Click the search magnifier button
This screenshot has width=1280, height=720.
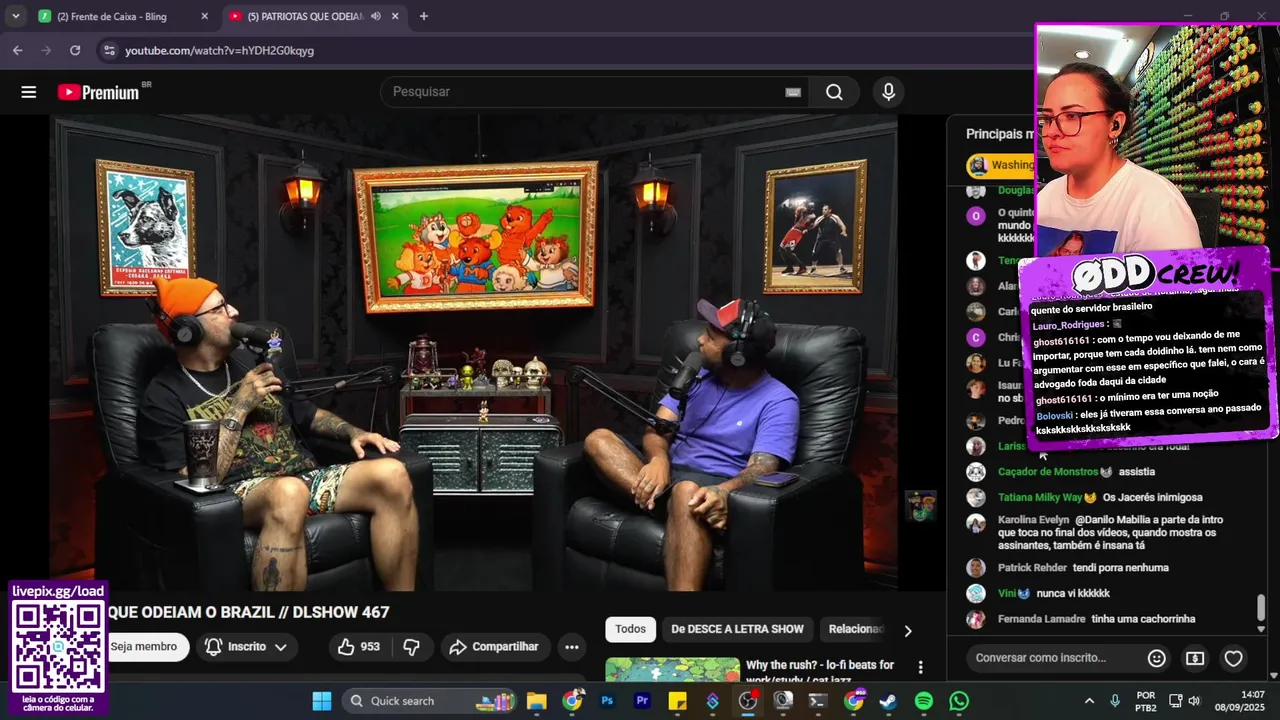(x=834, y=92)
